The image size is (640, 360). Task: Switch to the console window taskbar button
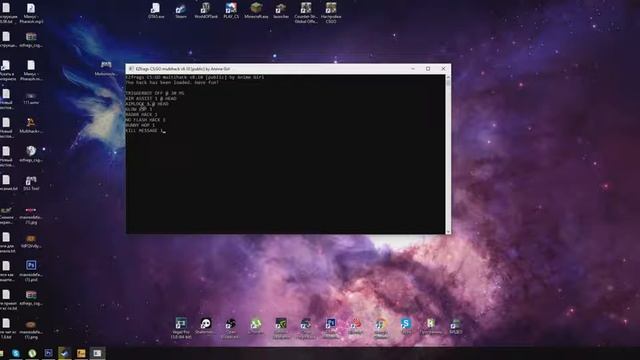click(97, 353)
